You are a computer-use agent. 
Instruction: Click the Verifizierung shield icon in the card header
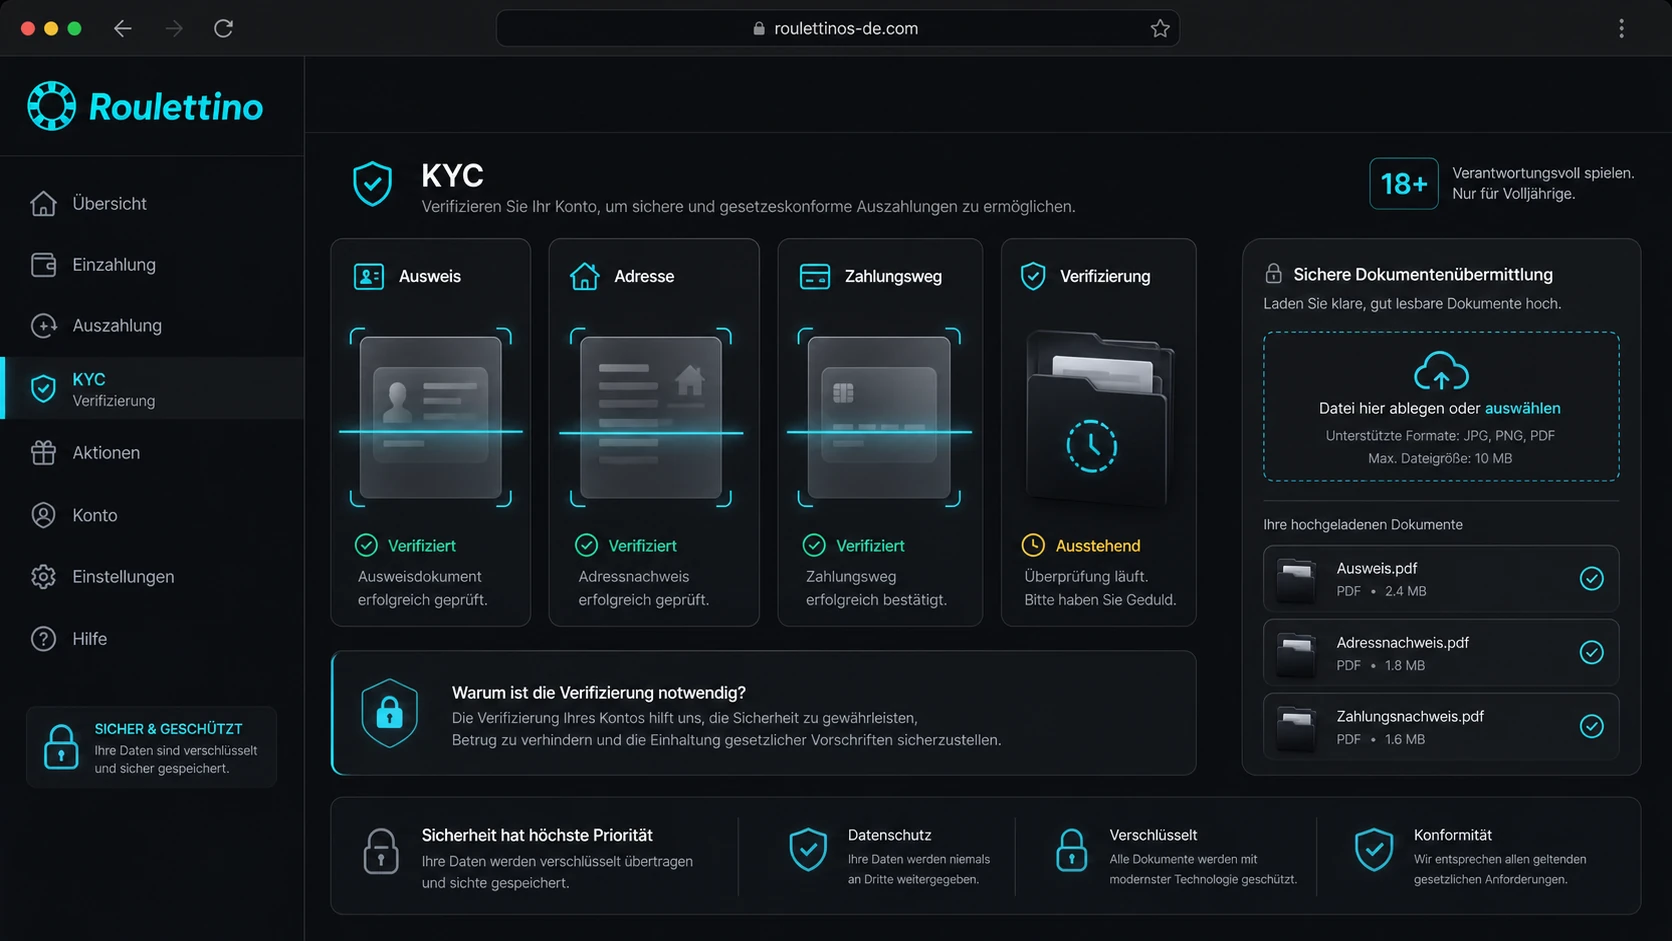click(x=1033, y=276)
